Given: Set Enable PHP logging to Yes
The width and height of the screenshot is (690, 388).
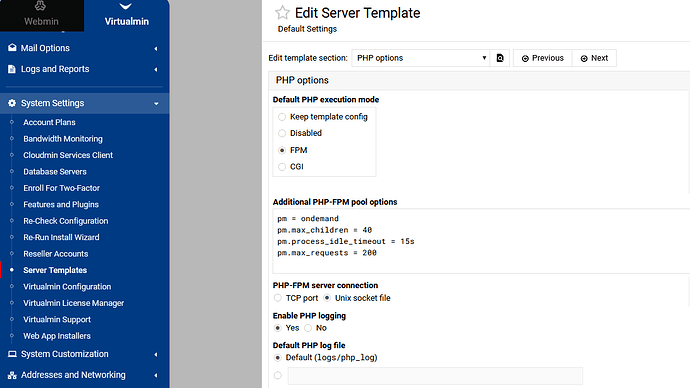Looking at the screenshot, I should [277, 328].
